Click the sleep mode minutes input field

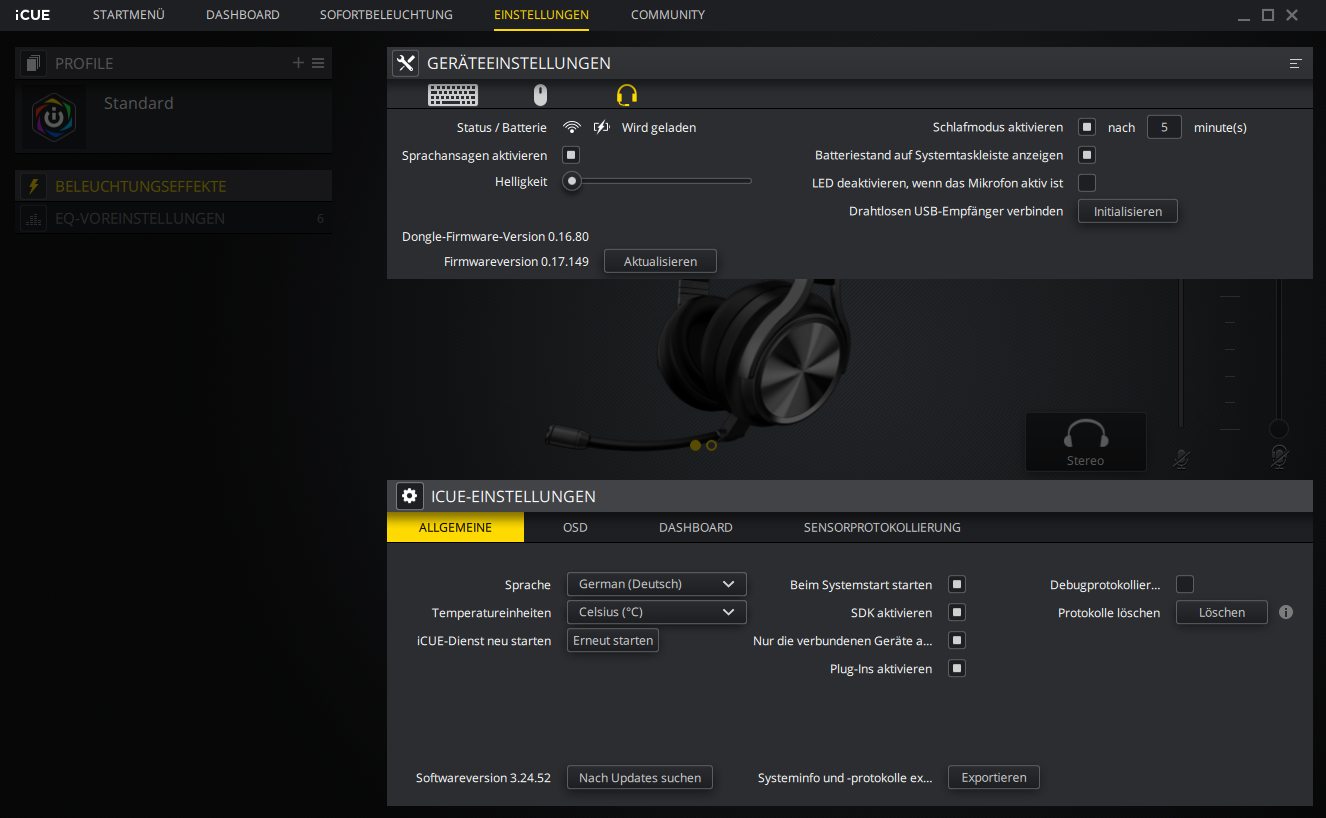pos(1164,127)
